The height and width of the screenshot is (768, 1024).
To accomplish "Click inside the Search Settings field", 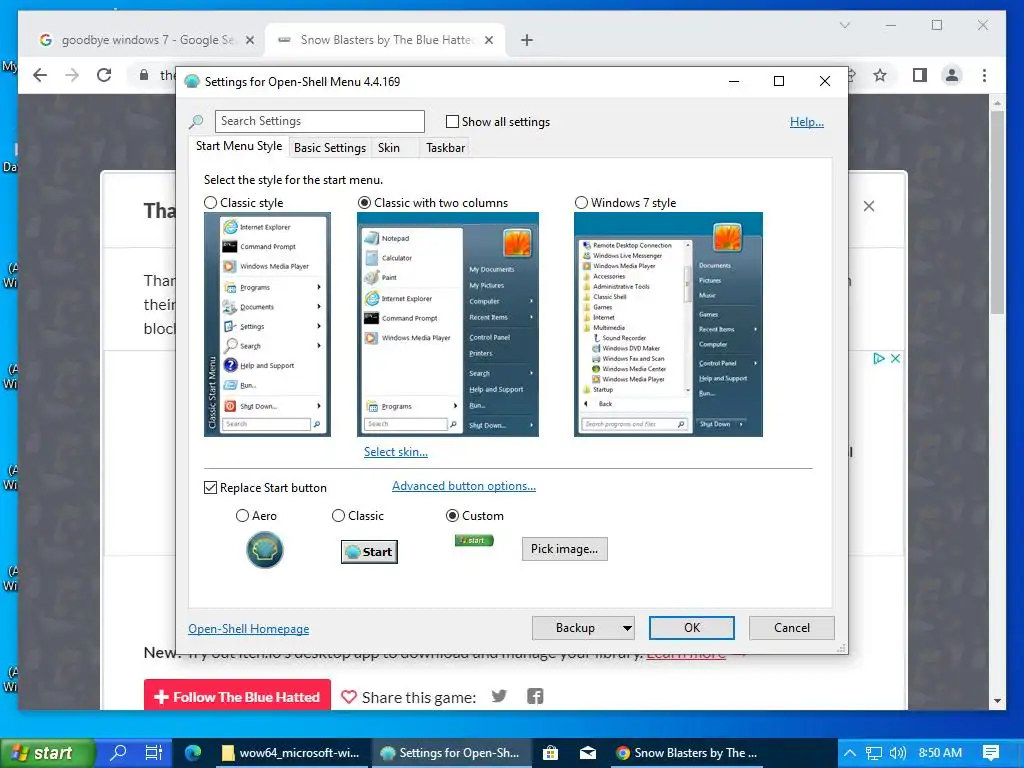I will pos(320,121).
